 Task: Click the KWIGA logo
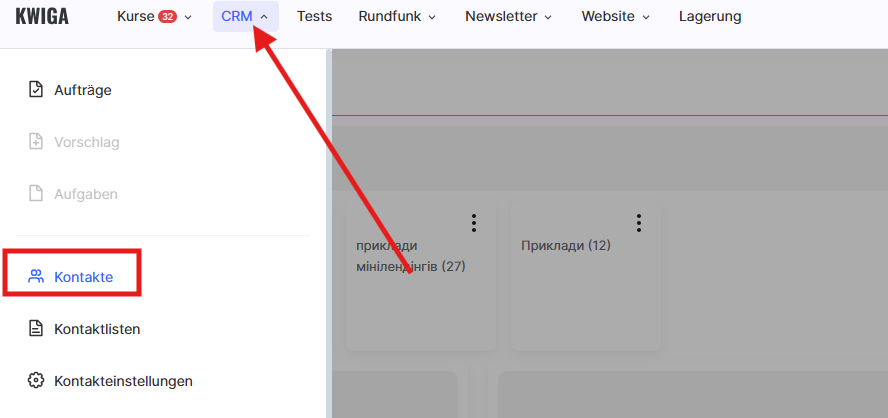[42, 16]
